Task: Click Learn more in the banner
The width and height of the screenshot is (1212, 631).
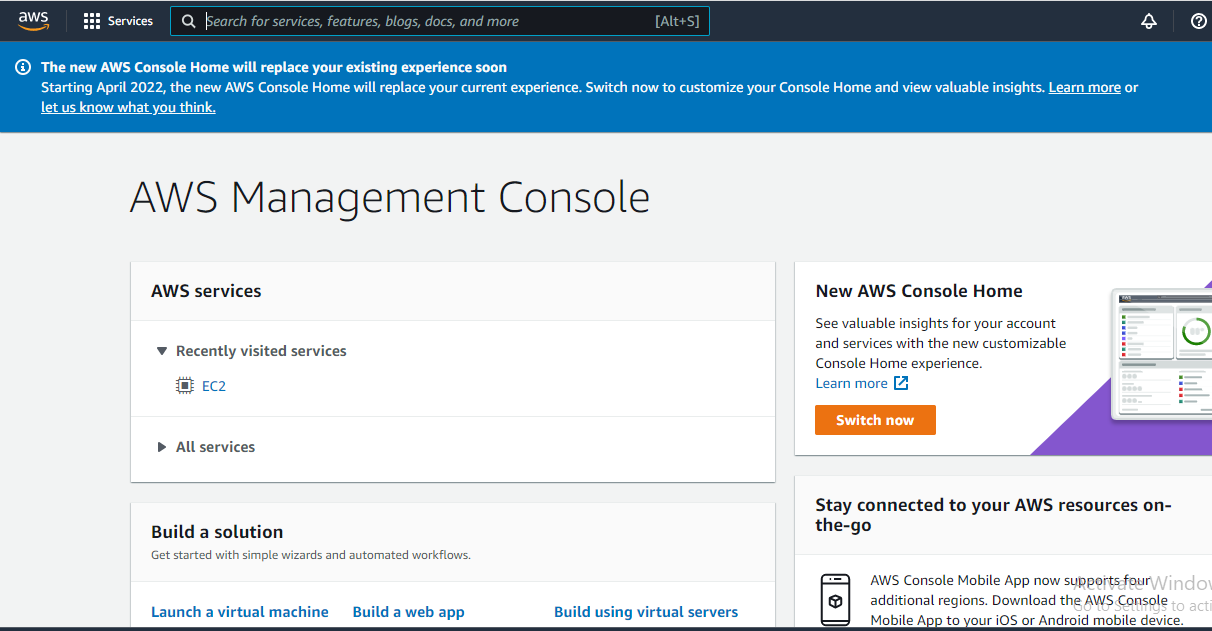Action: 1084,87
